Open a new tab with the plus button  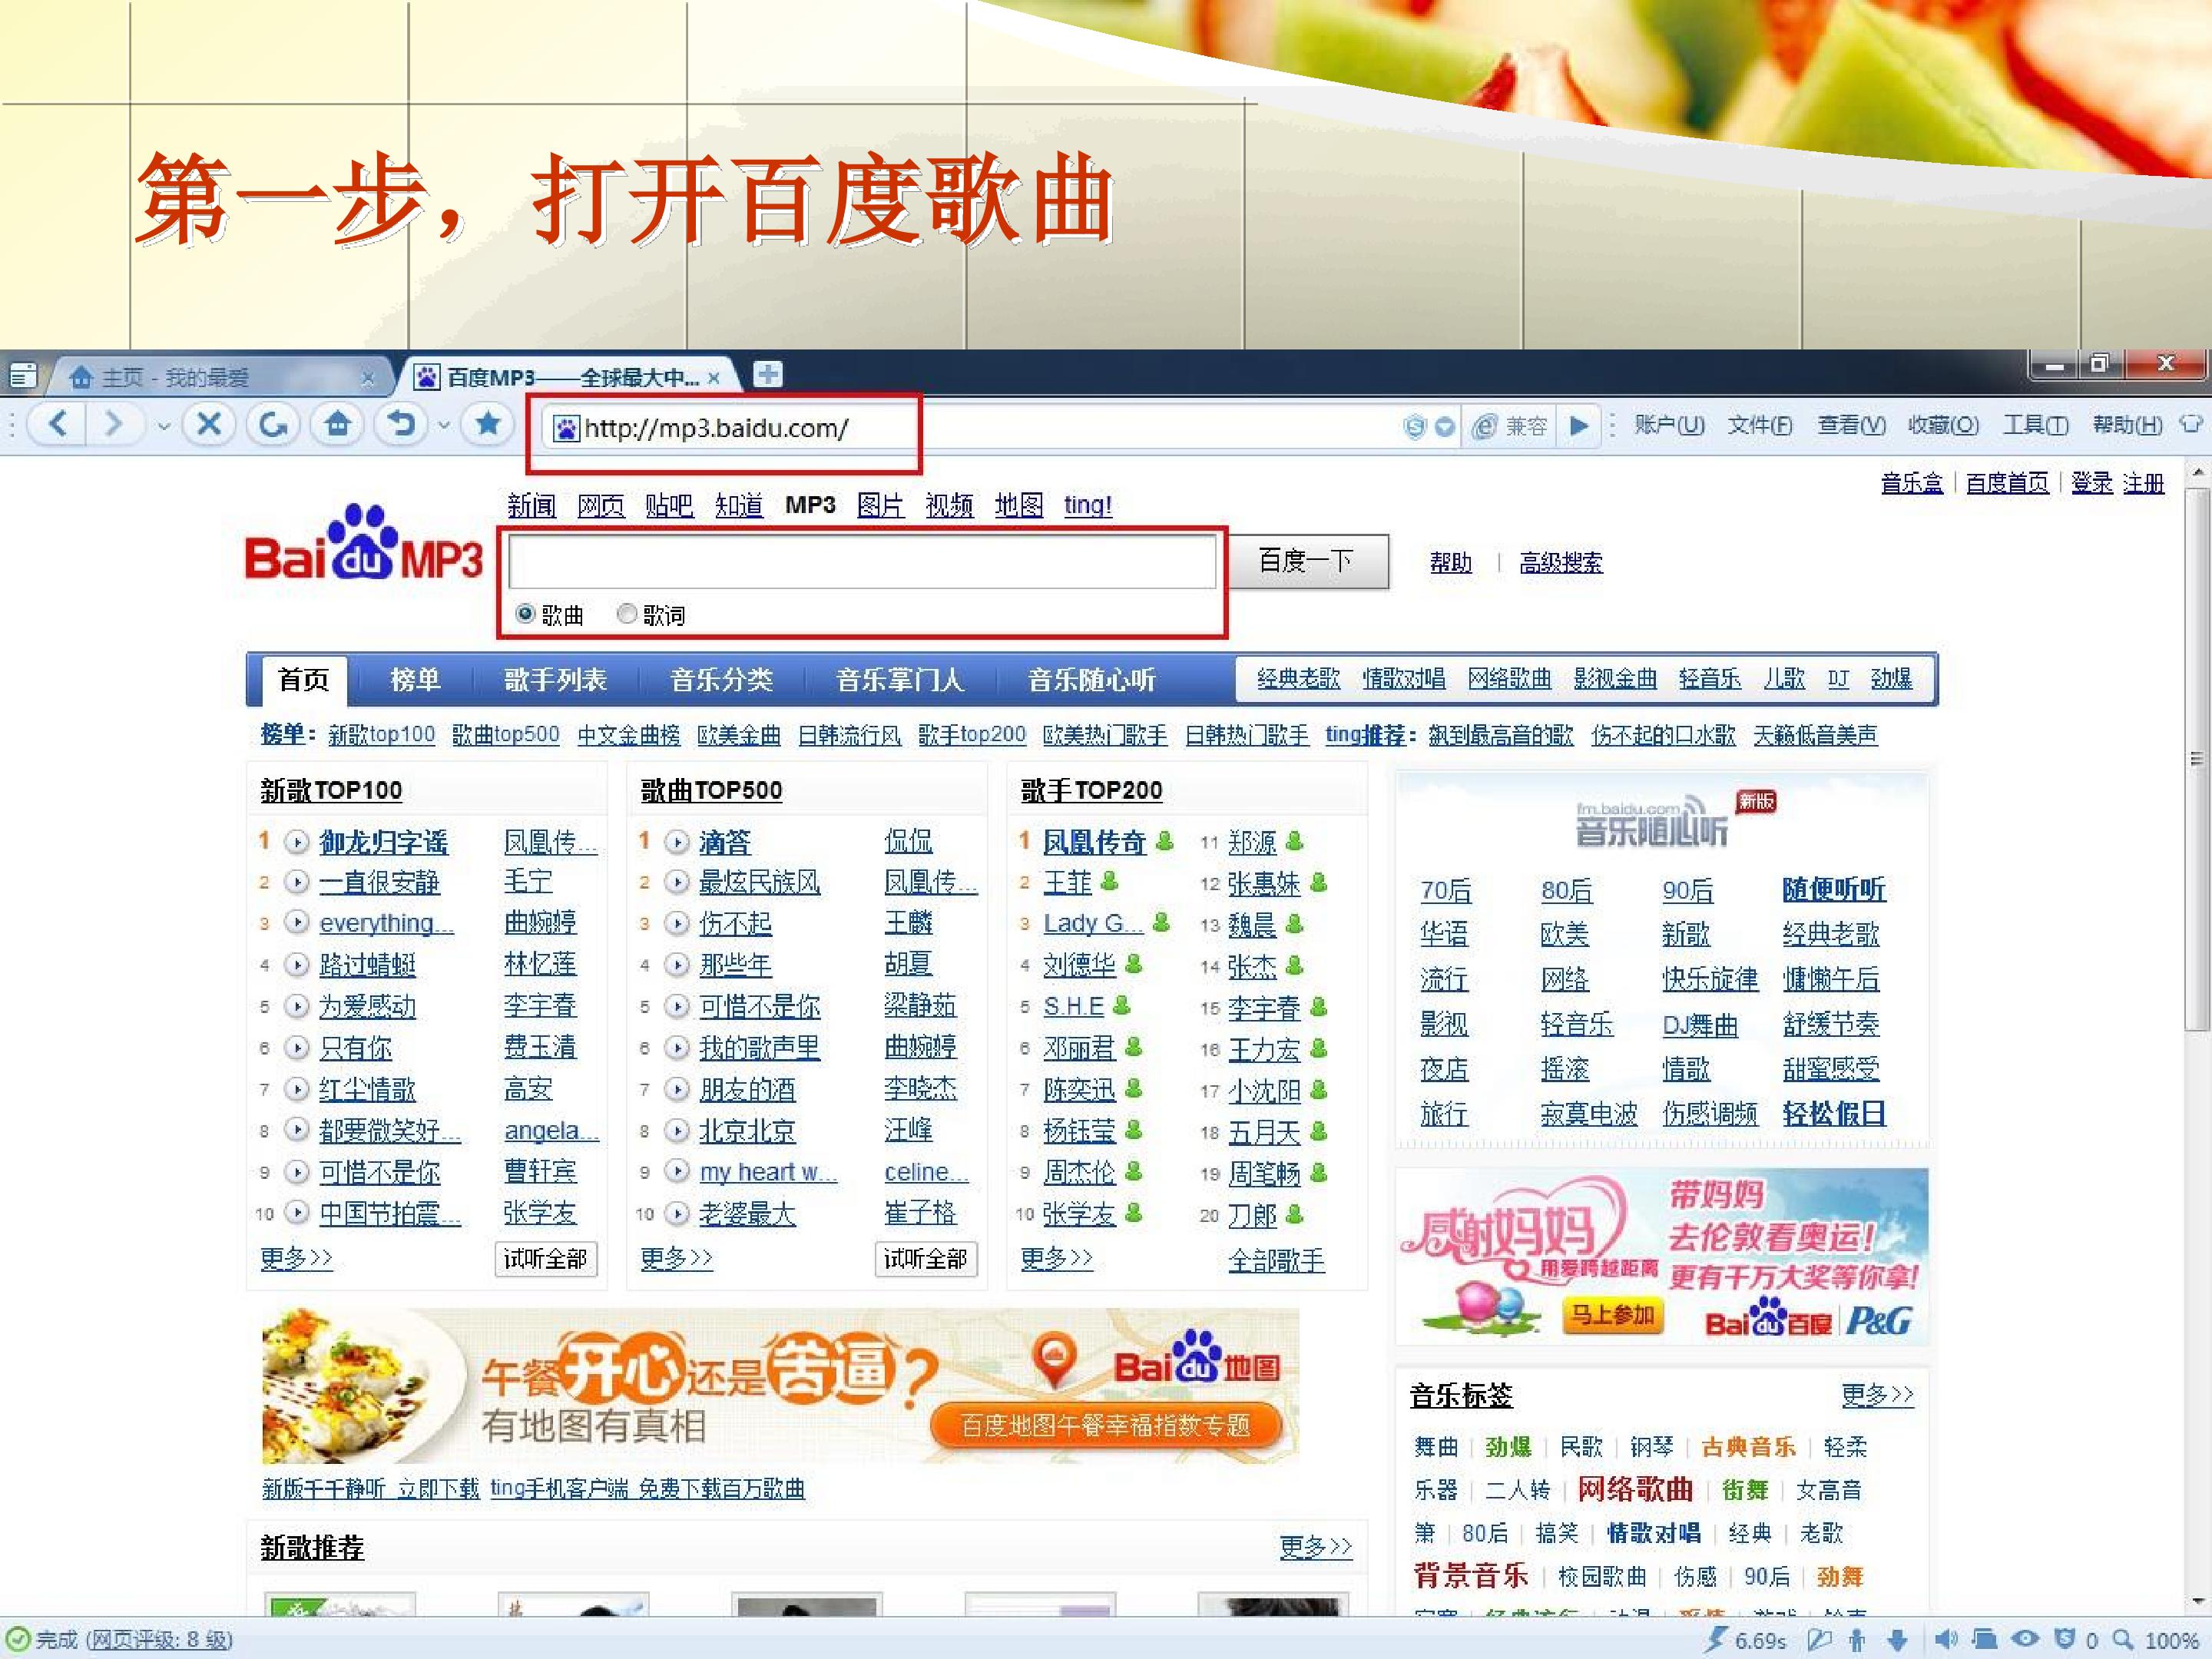point(767,375)
